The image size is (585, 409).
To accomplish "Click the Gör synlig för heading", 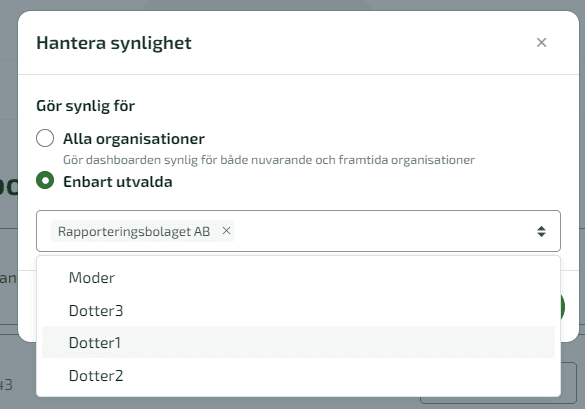I will tap(85, 106).
